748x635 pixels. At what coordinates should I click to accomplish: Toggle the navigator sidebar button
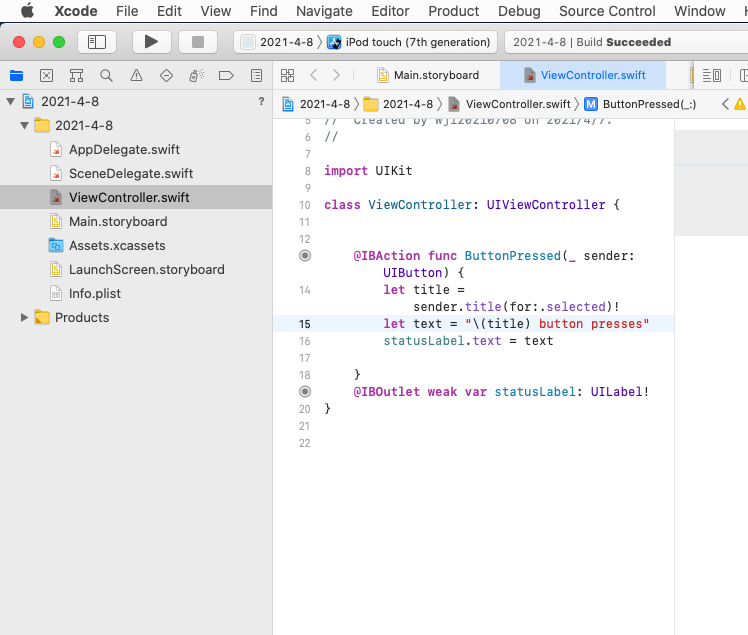click(97, 42)
